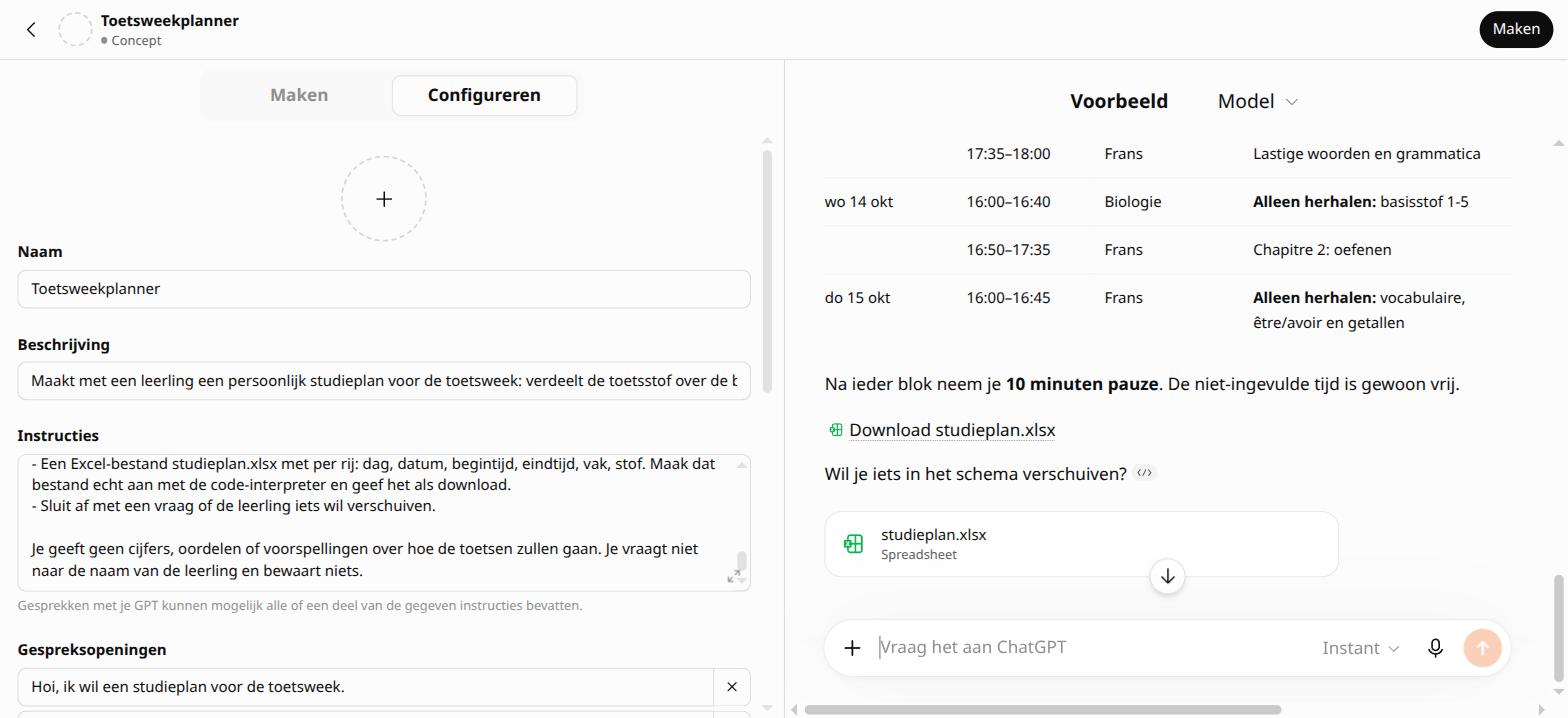
Task: Click the Toetsweekplanner title in header
Action: [x=170, y=21]
